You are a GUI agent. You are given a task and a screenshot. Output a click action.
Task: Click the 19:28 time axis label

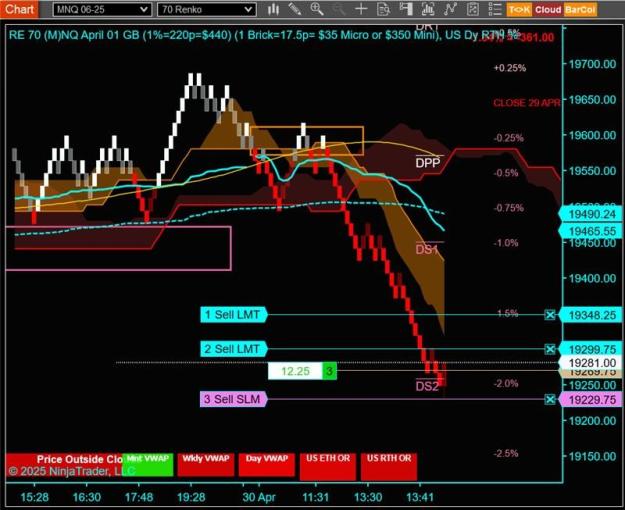(x=191, y=497)
